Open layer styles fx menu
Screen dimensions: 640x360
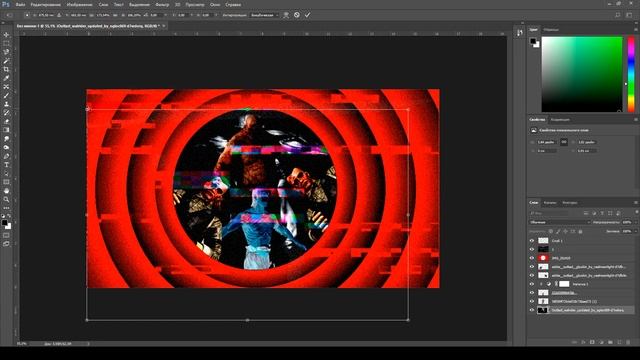point(583,342)
